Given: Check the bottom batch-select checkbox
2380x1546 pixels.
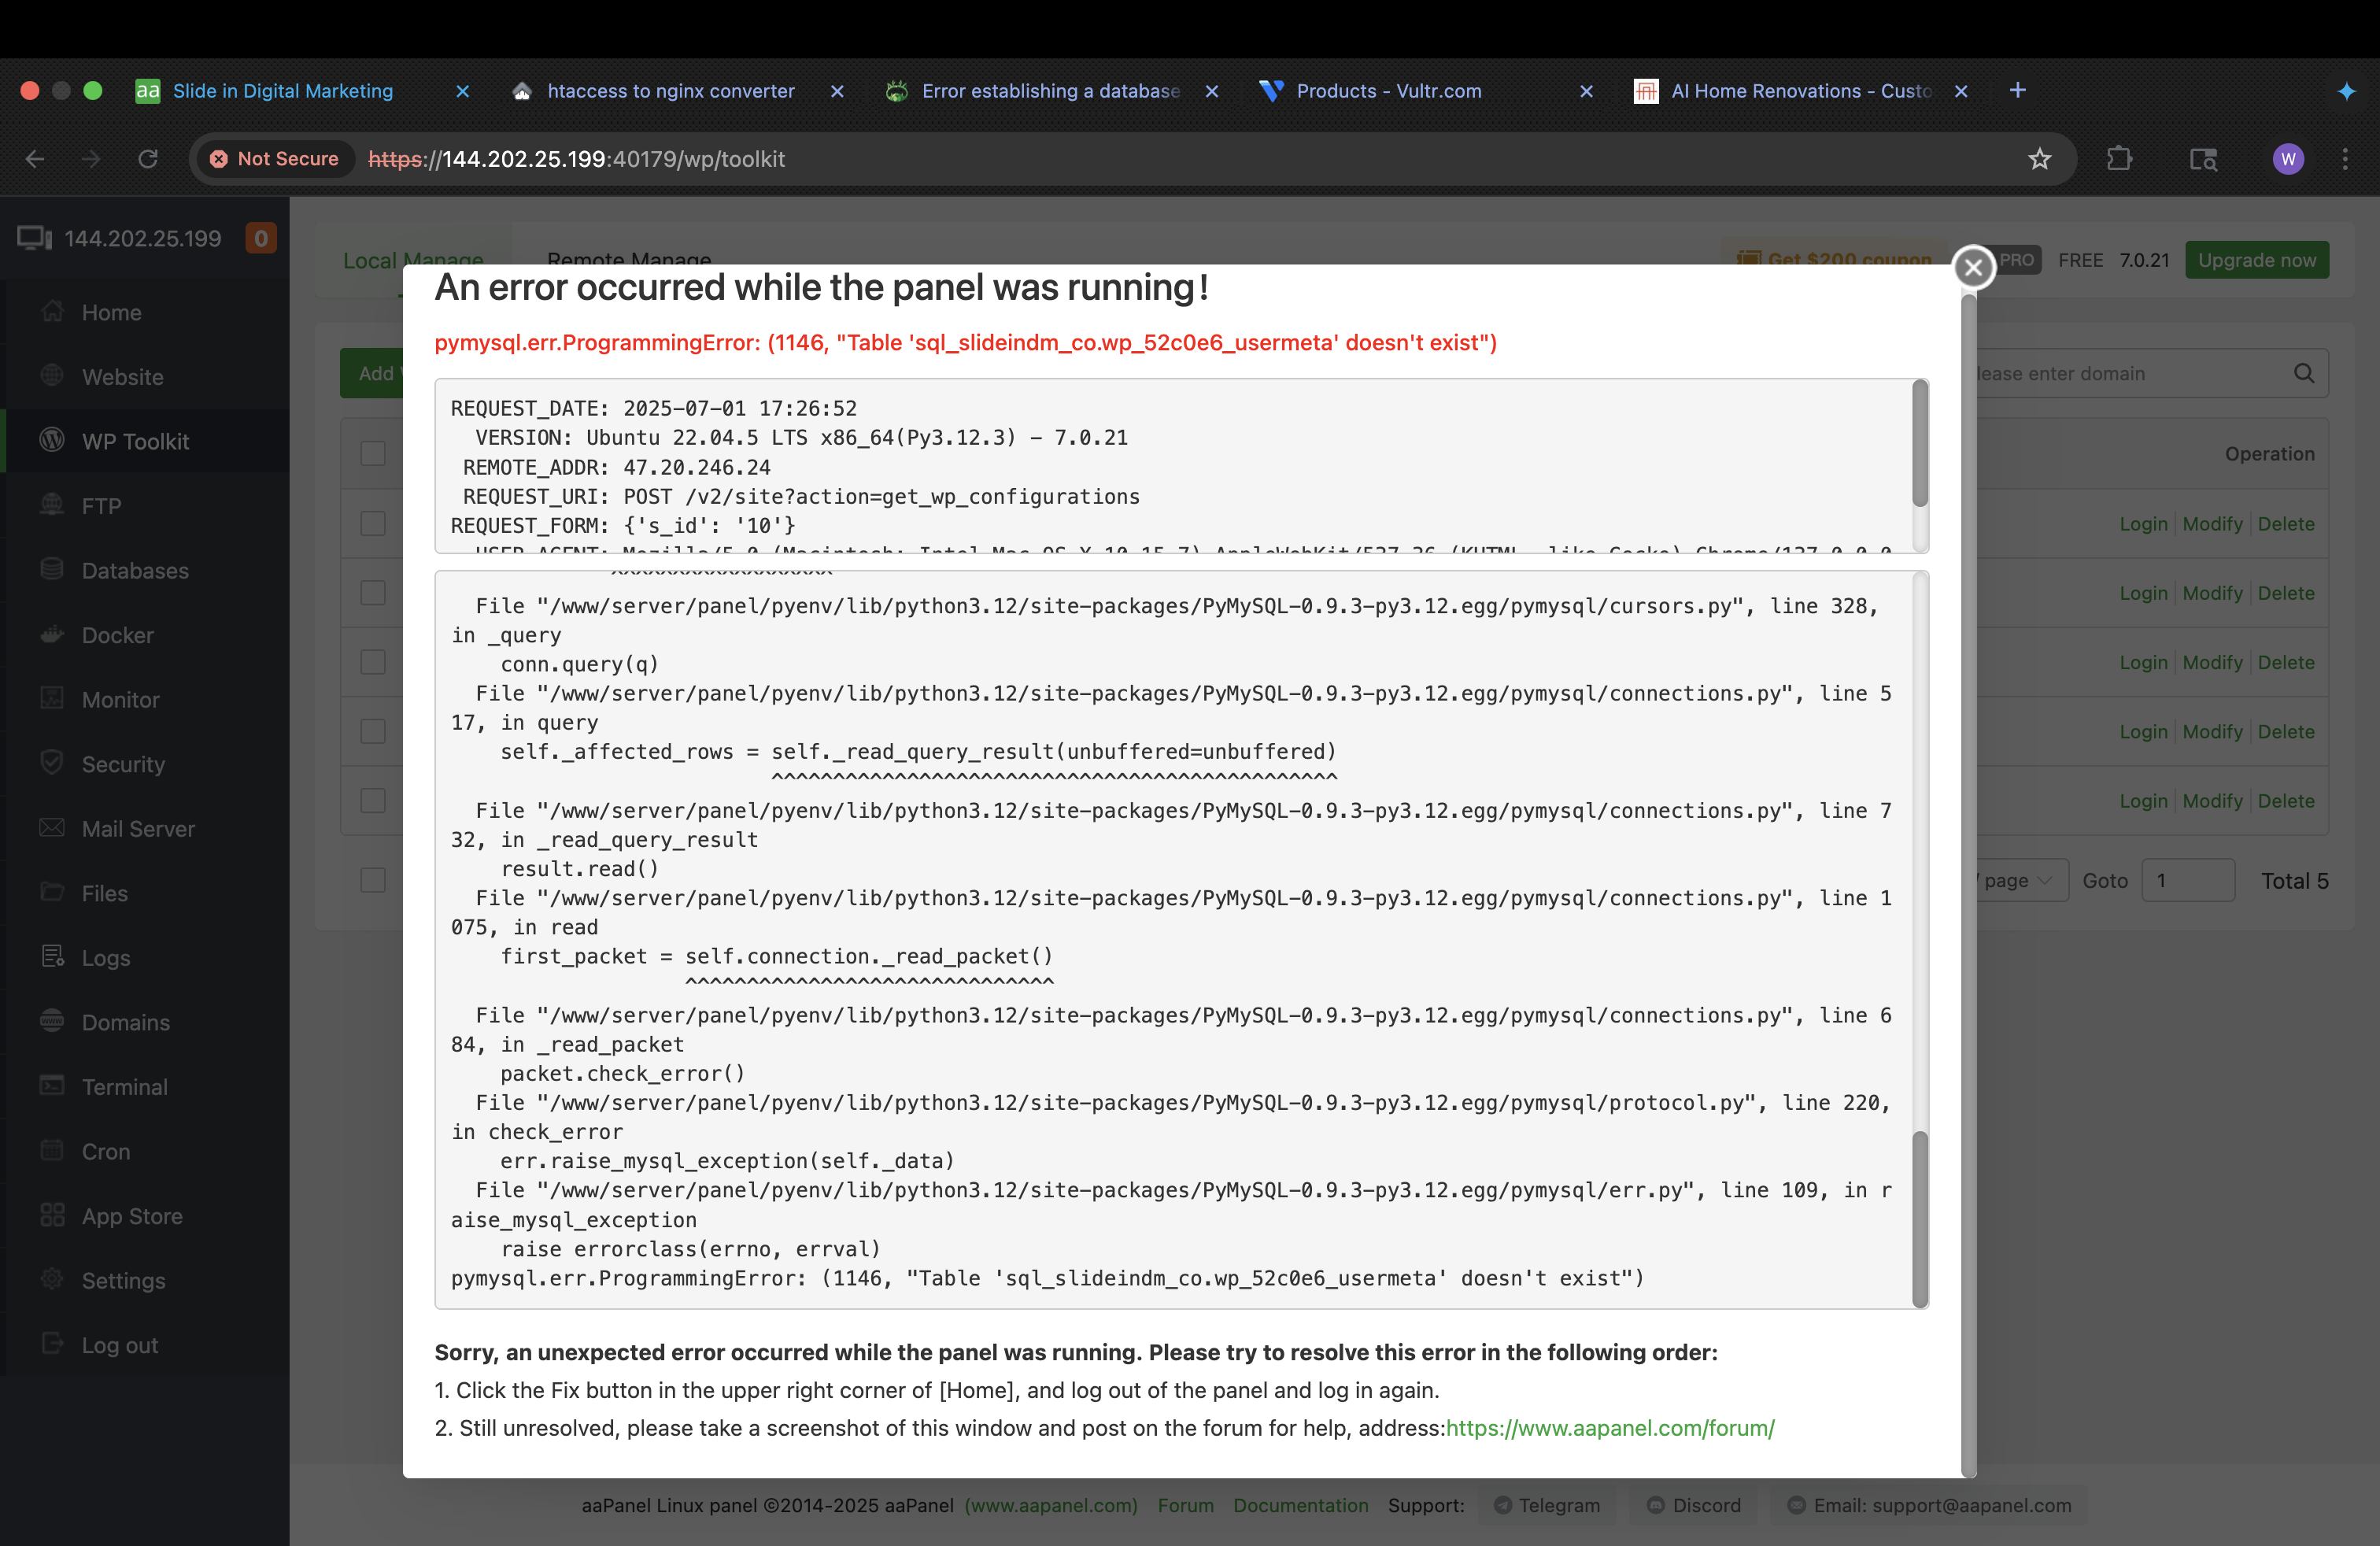Looking at the screenshot, I should pyautogui.click(x=373, y=880).
